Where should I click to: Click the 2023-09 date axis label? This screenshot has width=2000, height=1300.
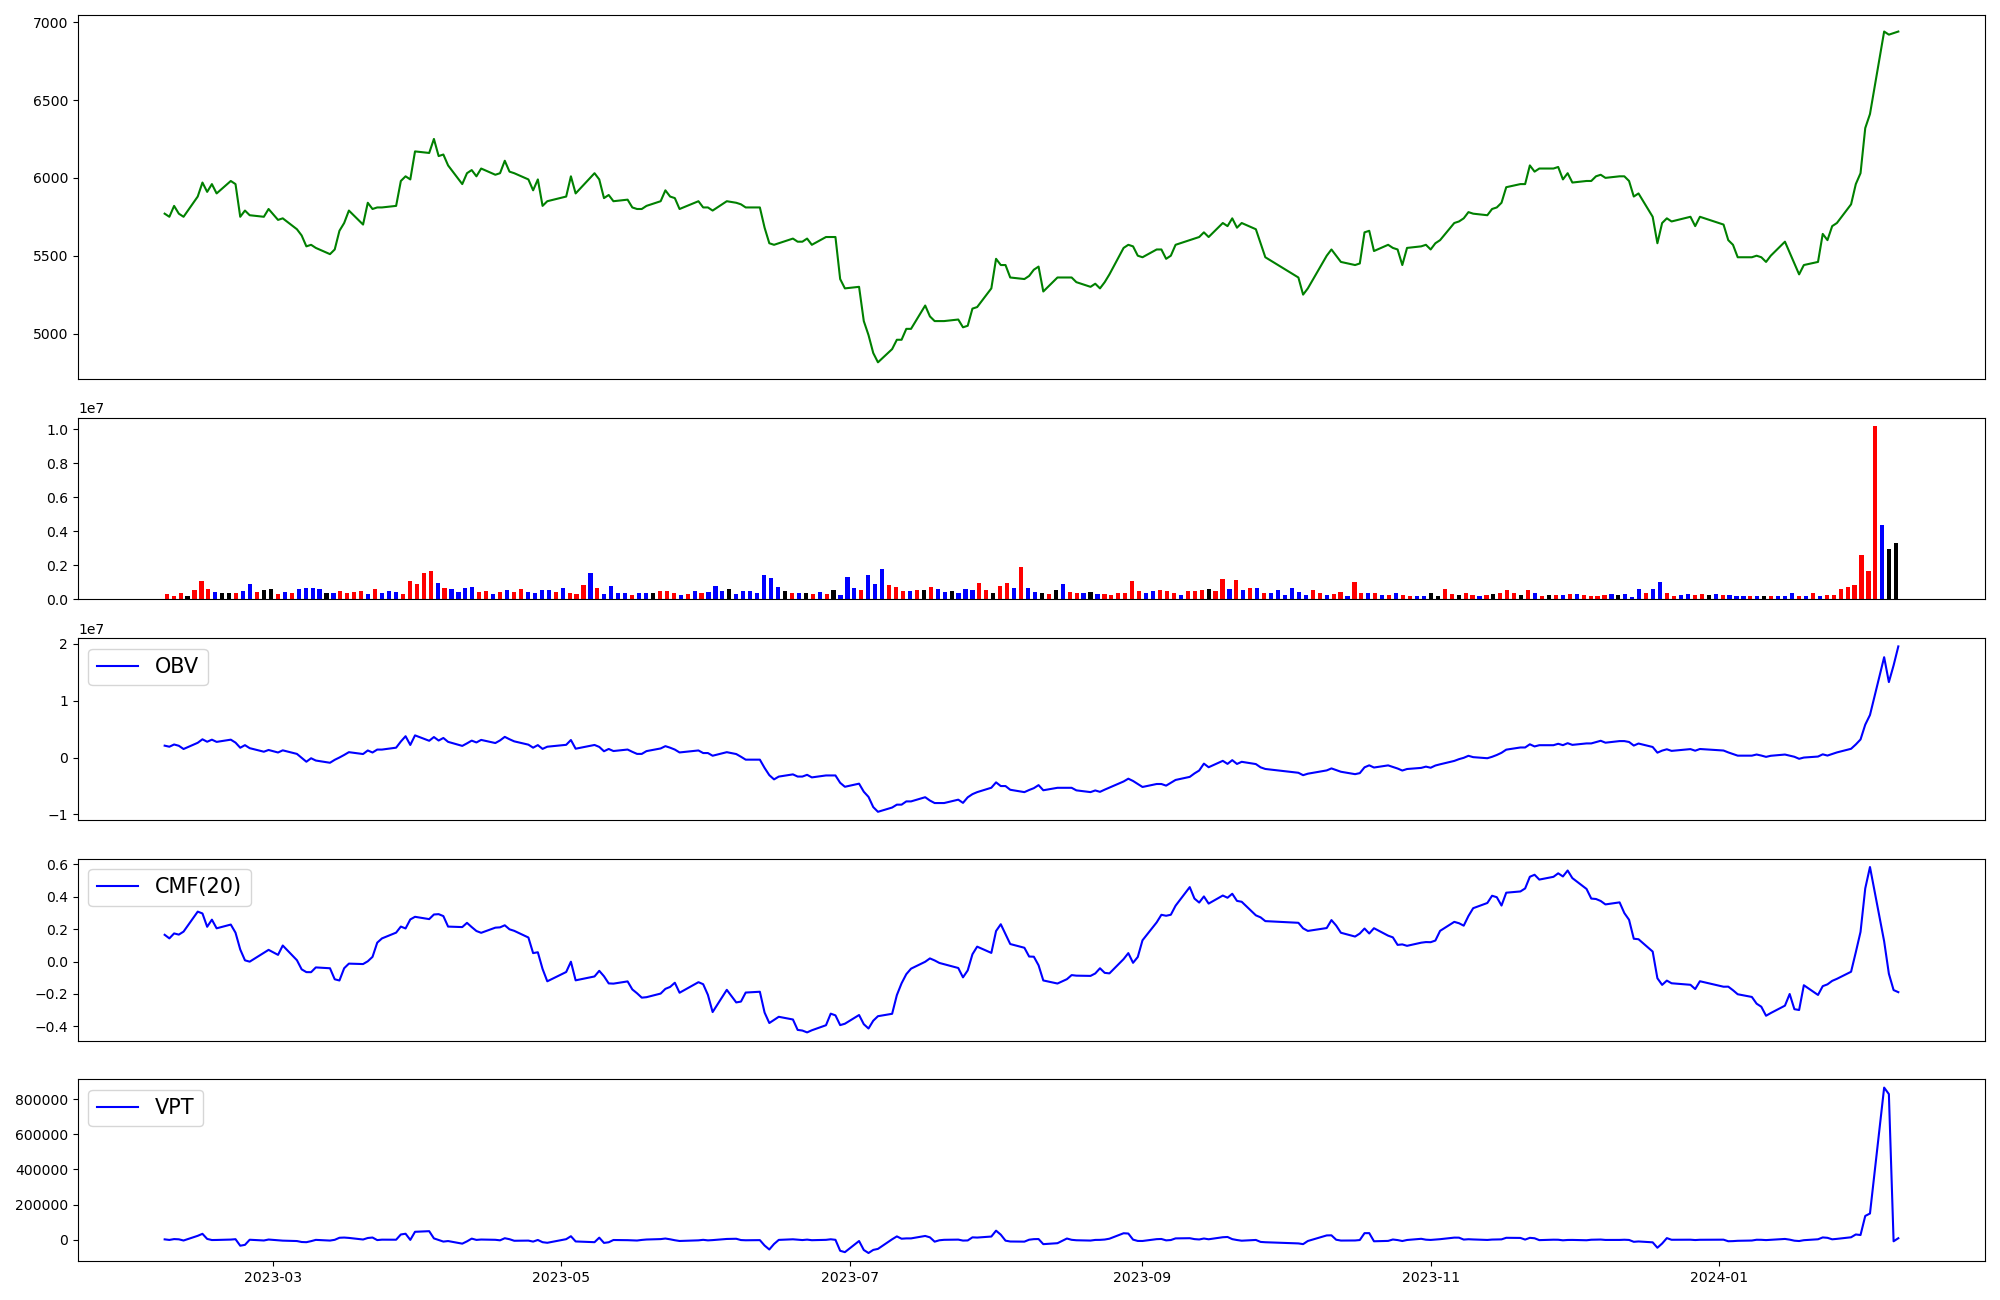(1141, 1277)
